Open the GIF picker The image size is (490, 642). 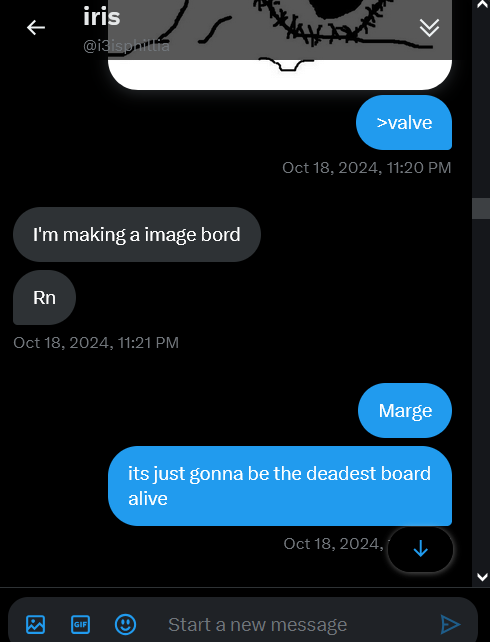click(80, 624)
